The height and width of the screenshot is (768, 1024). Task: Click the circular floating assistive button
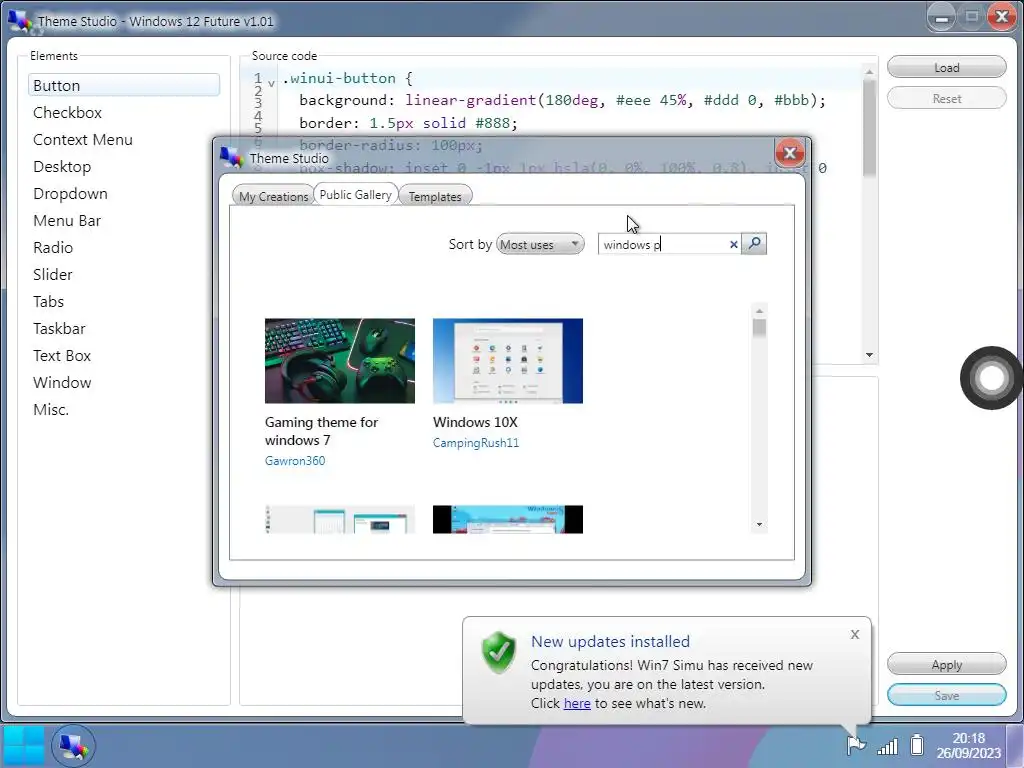(991, 377)
